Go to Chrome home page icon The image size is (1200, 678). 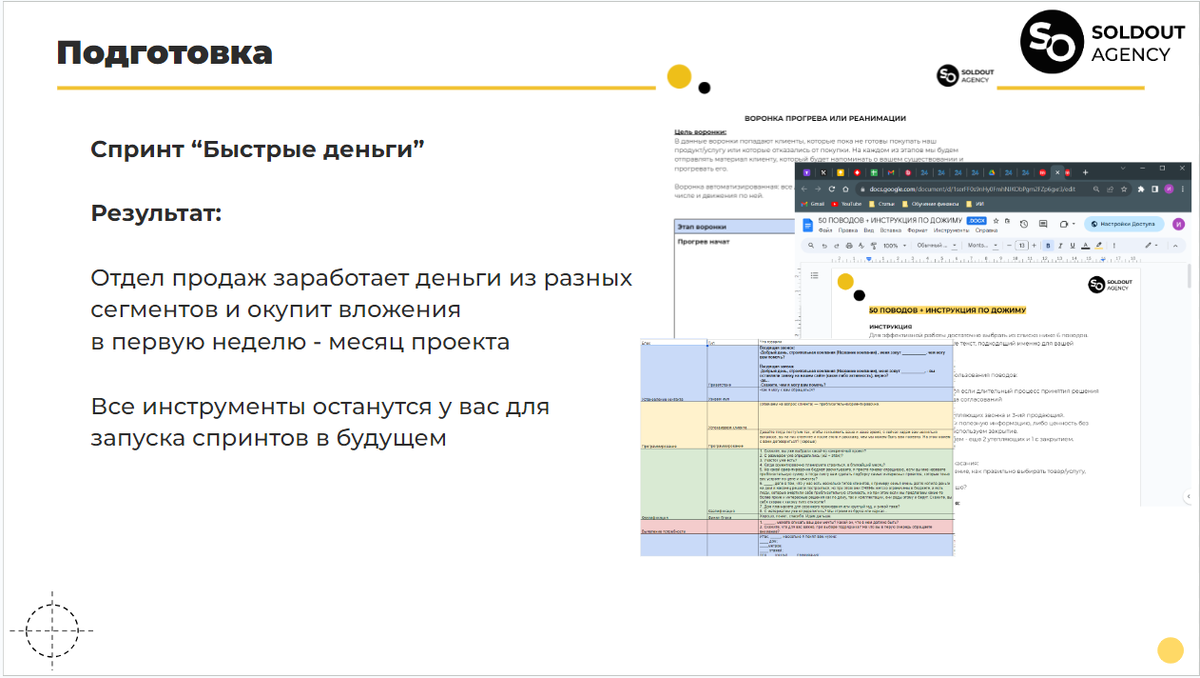pyautogui.click(x=845, y=189)
